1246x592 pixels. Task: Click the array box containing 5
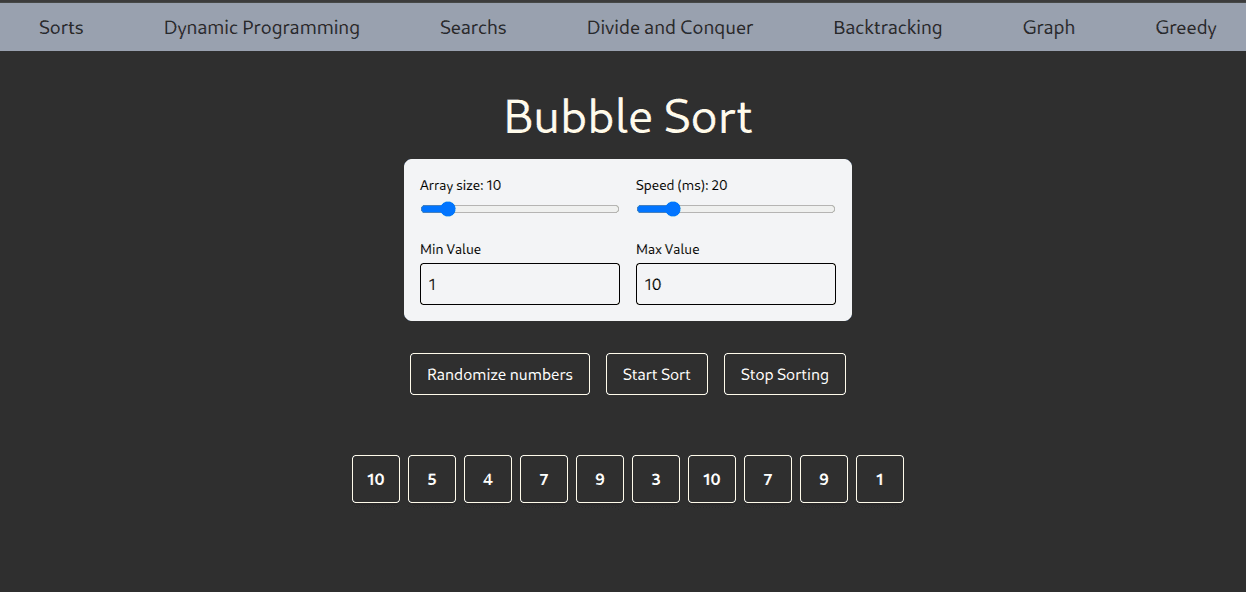click(x=432, y=479)
